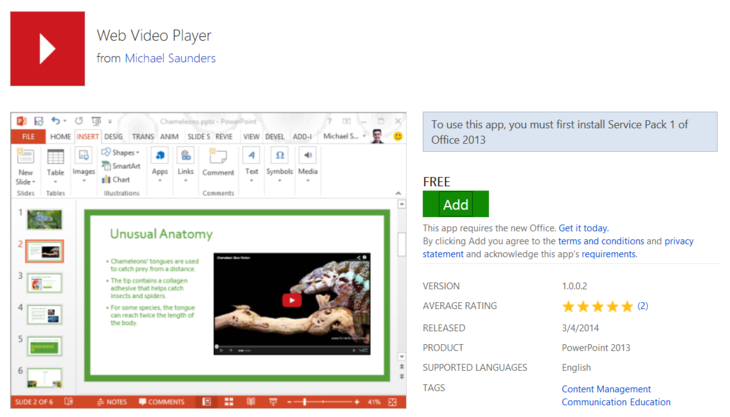Screen dimensions: 730x417
Task: Zoom out with the minus button
Action: 289,402
